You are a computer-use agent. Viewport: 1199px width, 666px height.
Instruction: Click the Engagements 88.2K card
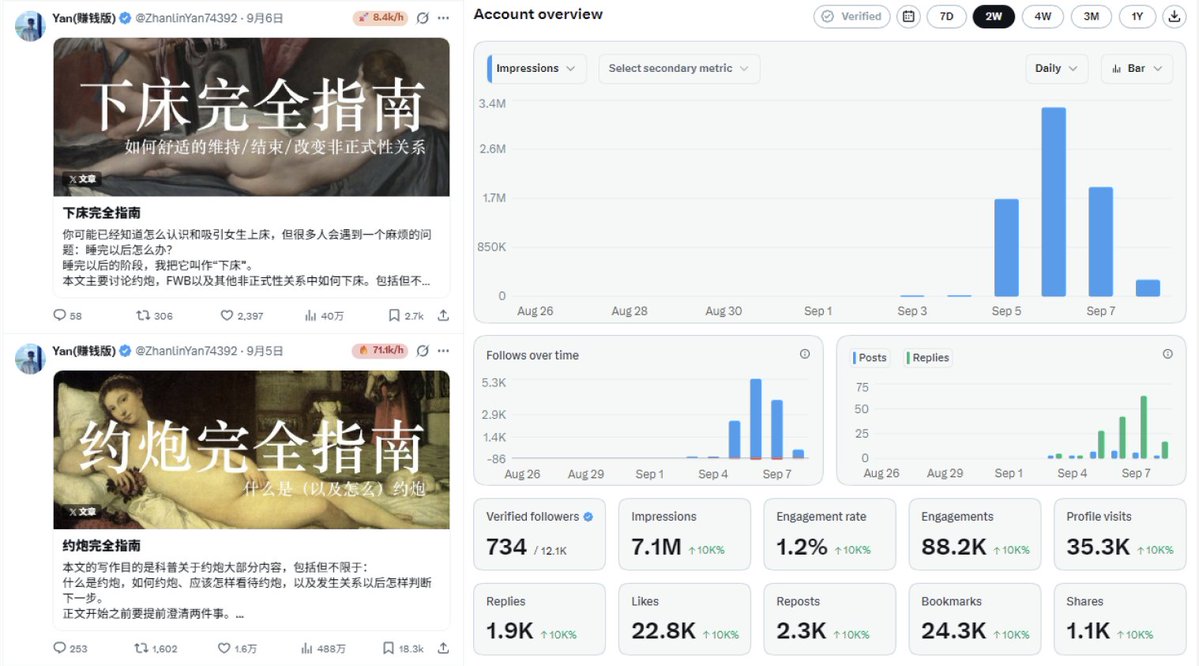pyautogui.click(x=975, y=534)
